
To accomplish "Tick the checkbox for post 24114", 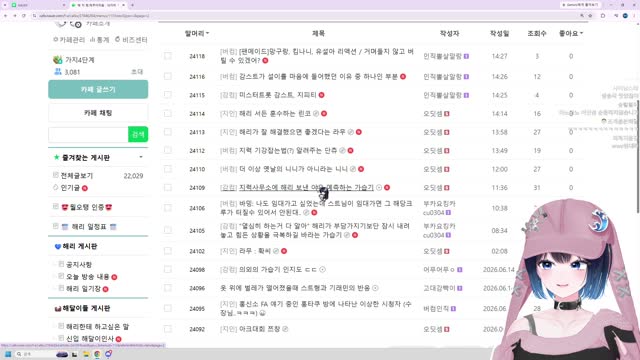I will point(168,113).
